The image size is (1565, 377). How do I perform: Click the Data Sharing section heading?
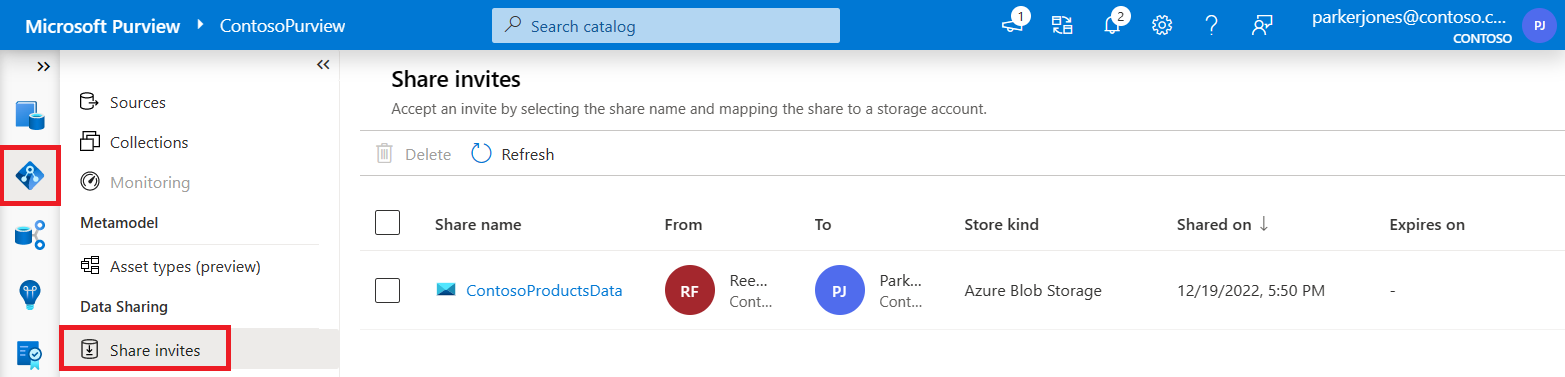pyautogui.click(x=124, y=306)
